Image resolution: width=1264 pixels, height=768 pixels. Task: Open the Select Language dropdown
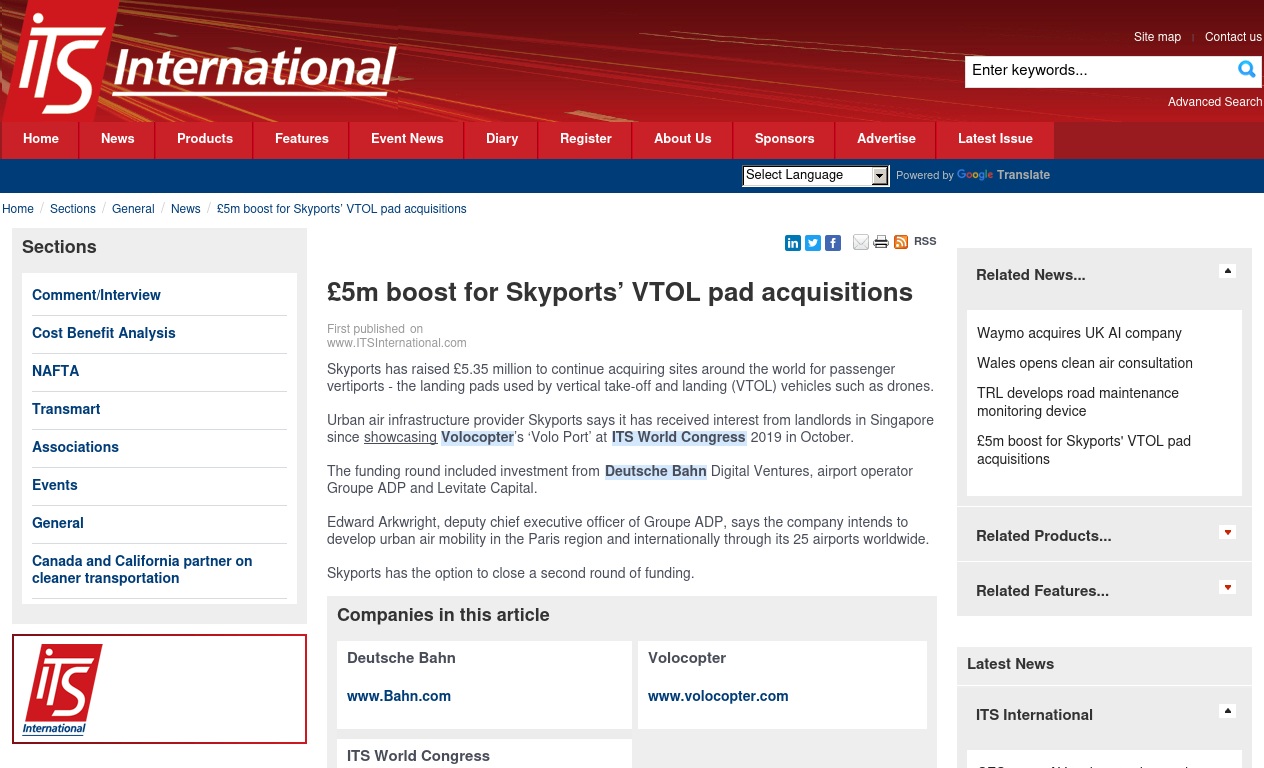tap(816, 176)
